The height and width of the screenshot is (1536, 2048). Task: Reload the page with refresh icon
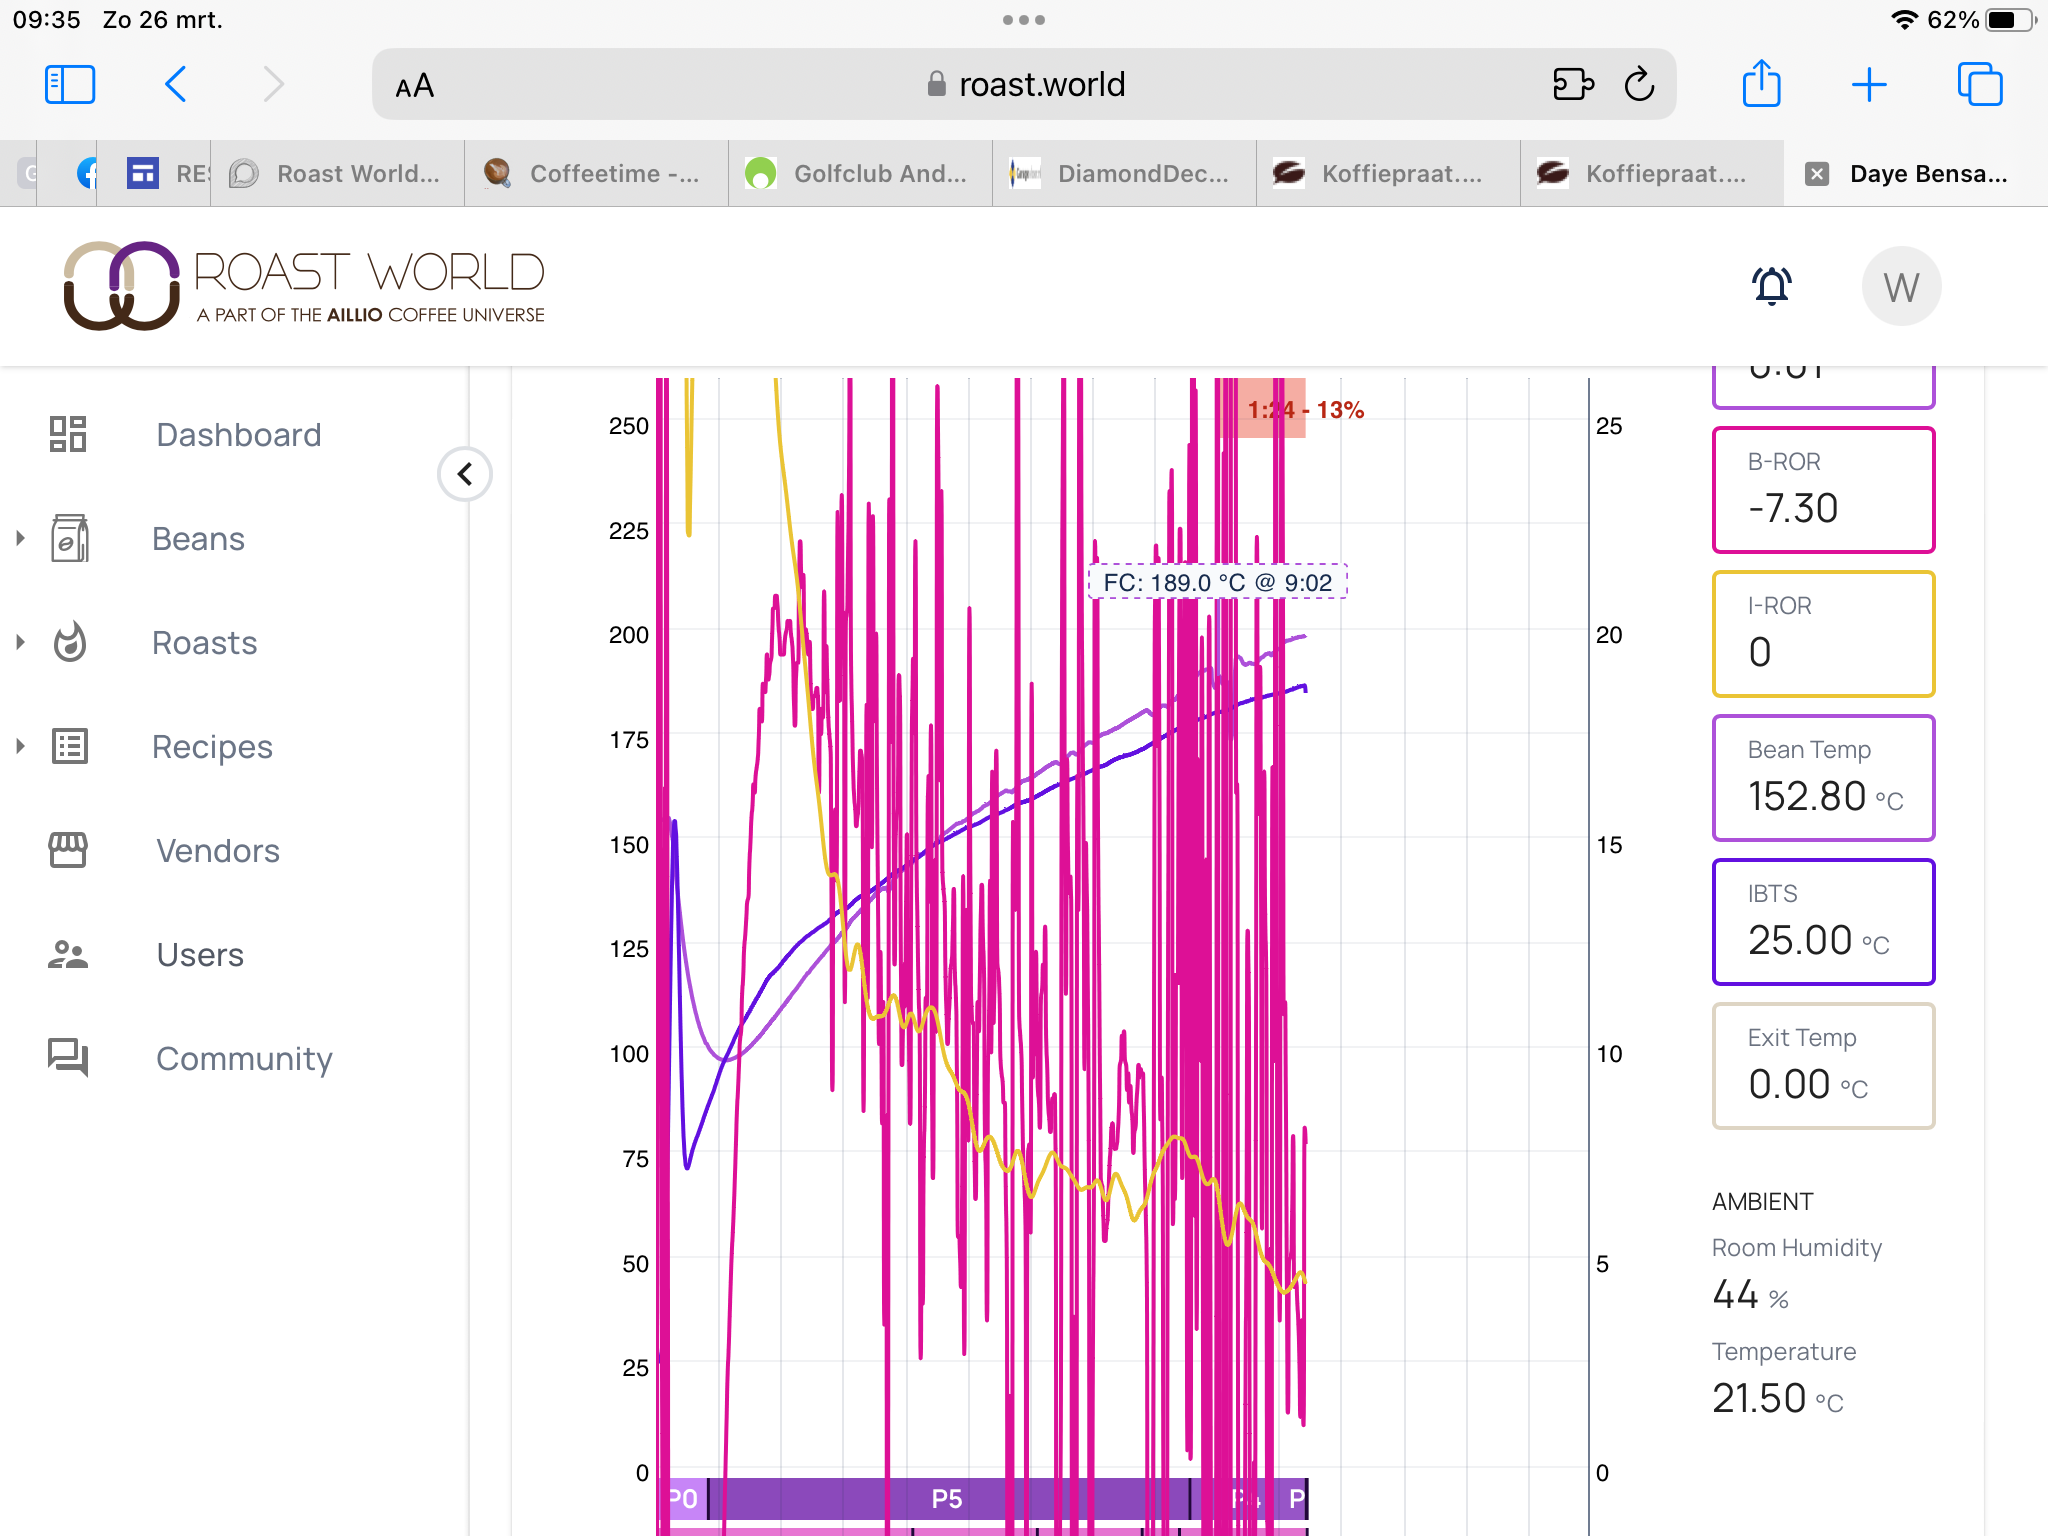coord(1639,84)
